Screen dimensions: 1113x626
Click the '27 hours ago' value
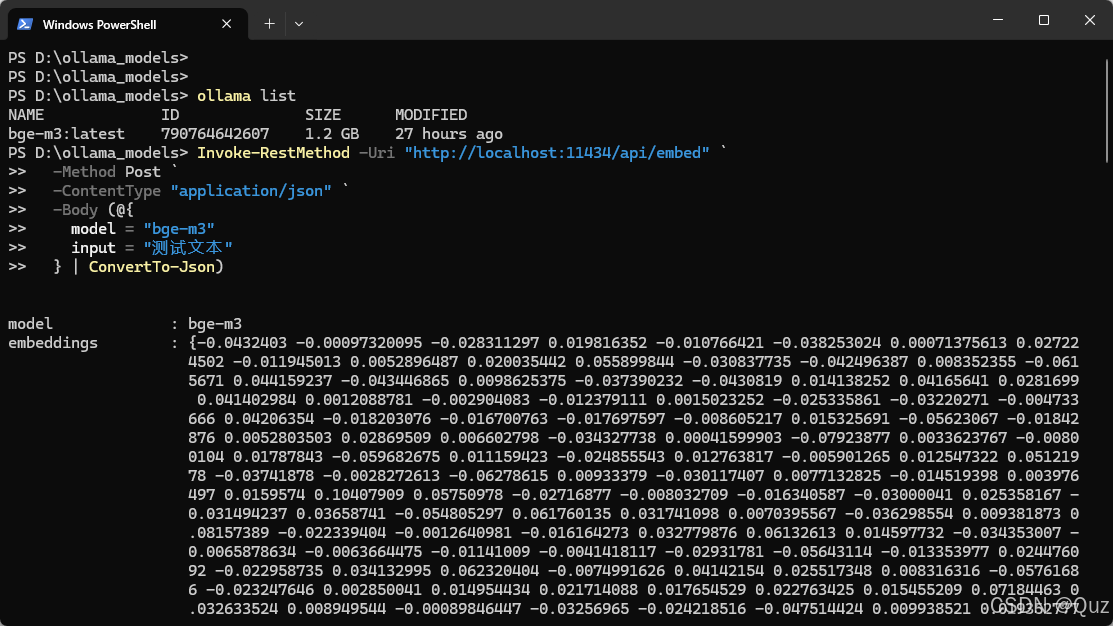coord(449,134)
